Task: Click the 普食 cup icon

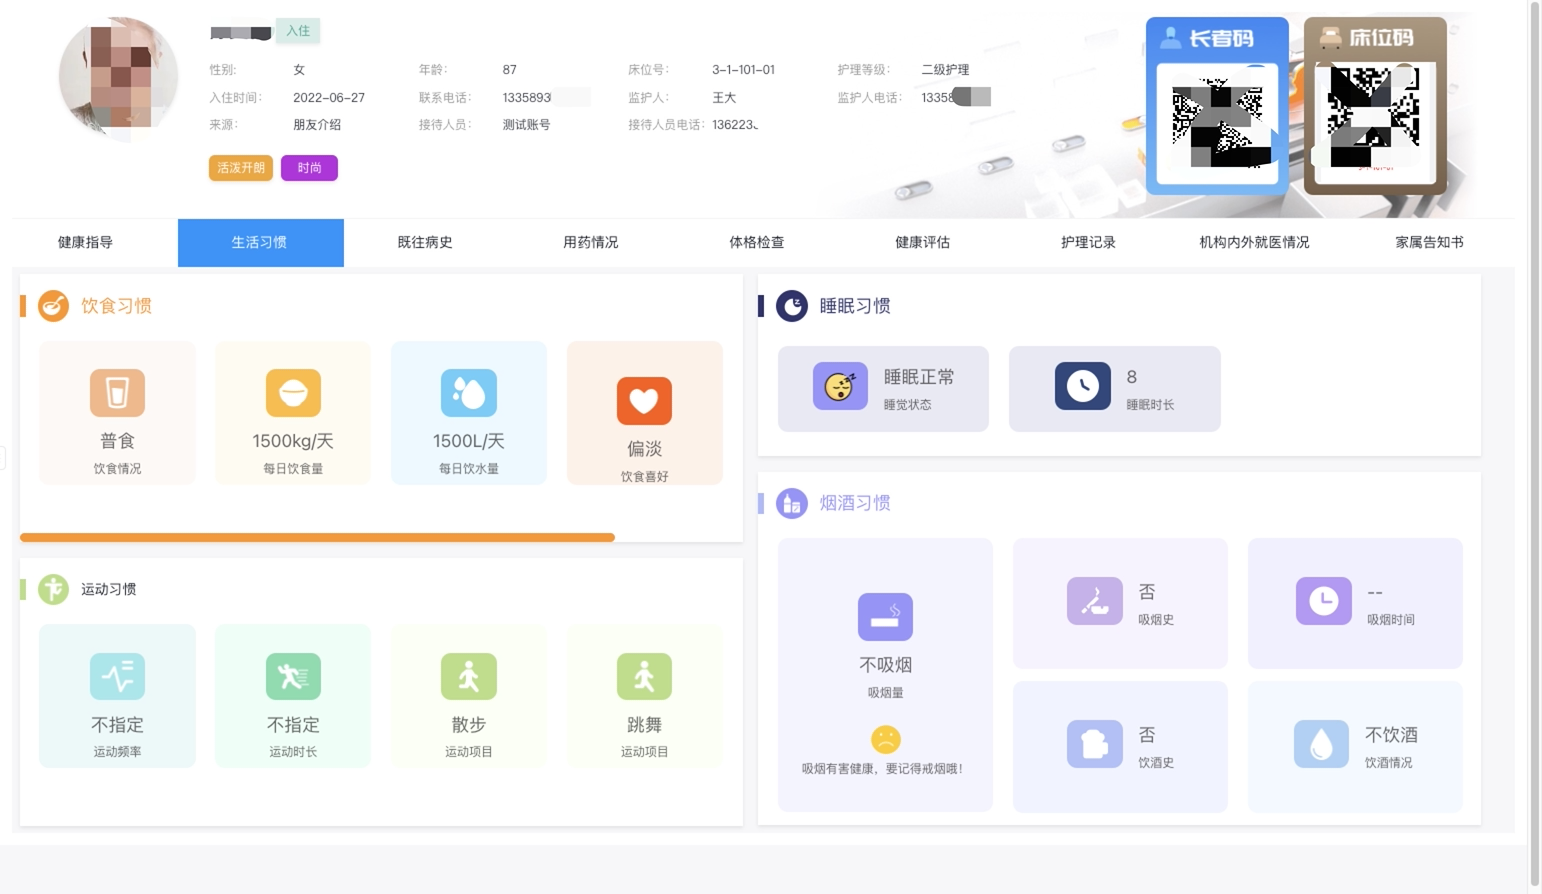Action: click(117, 393)
